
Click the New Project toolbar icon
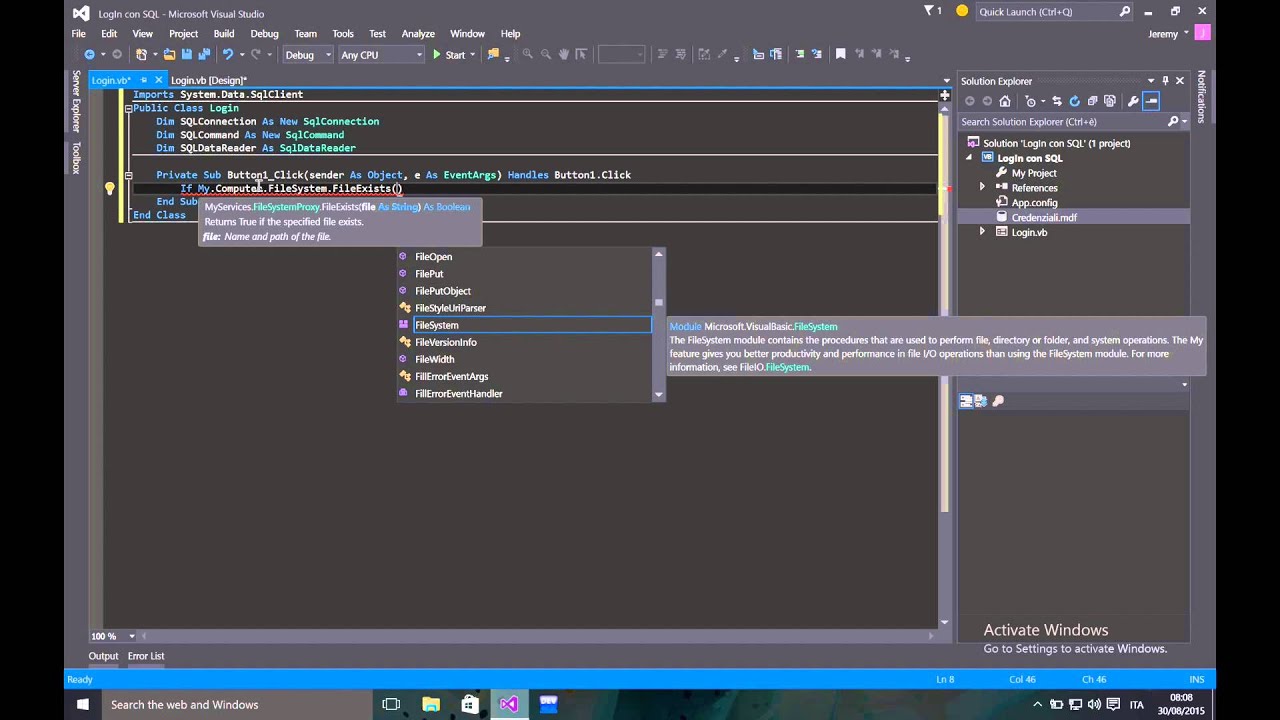coord(142,55)
